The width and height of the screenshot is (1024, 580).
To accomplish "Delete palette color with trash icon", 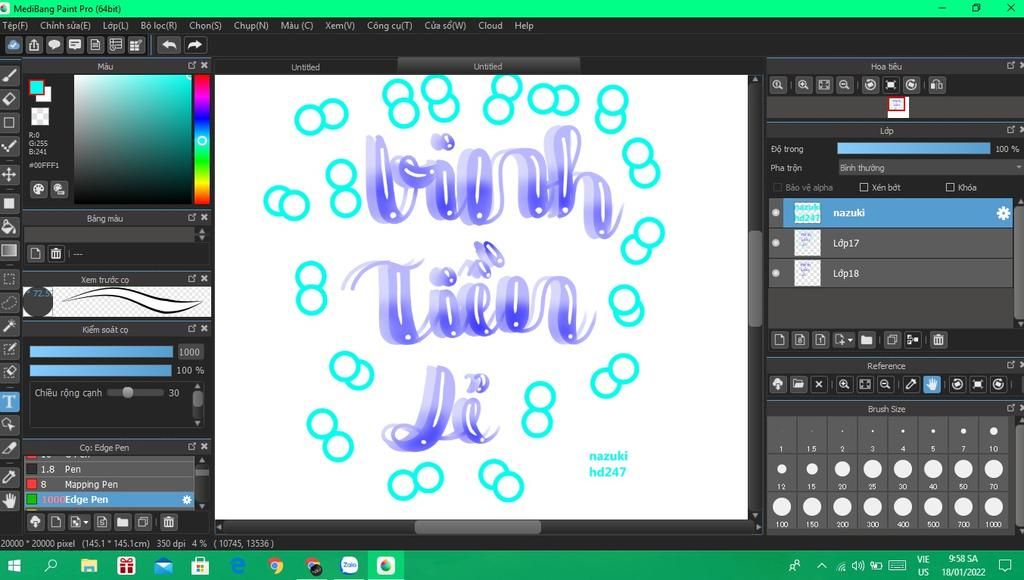I will click(56, 253).
